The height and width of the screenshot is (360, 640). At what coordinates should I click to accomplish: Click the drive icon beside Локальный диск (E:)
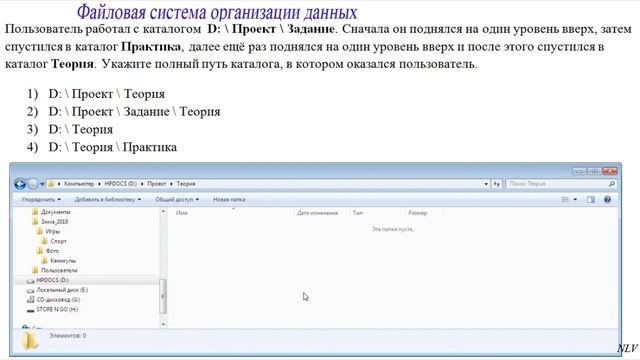pyautogui.click(x=30, y=291)
